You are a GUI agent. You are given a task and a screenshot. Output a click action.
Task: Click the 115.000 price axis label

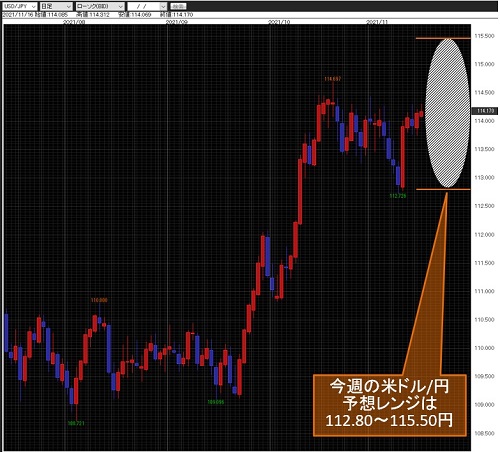(x=484, y=64)
